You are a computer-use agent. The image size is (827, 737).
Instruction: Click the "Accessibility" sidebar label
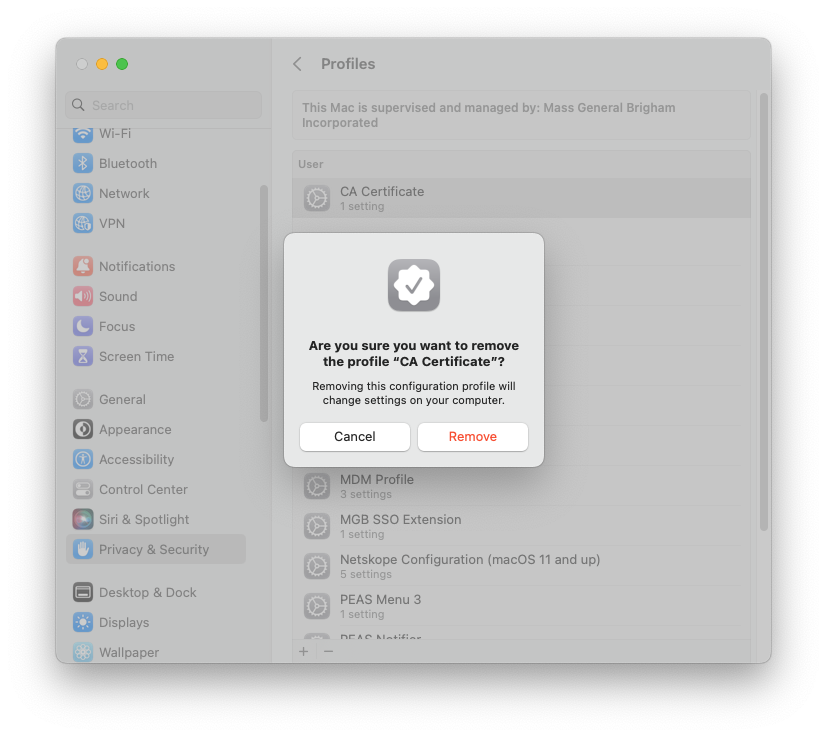[x=137, y=460]
